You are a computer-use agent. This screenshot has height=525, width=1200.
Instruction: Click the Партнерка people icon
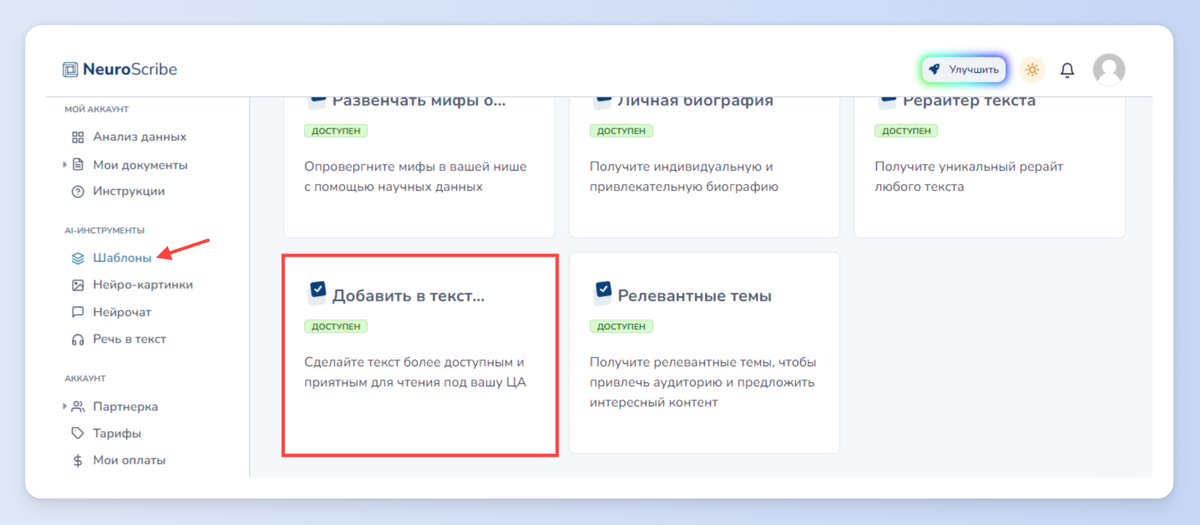pos(78,407)
